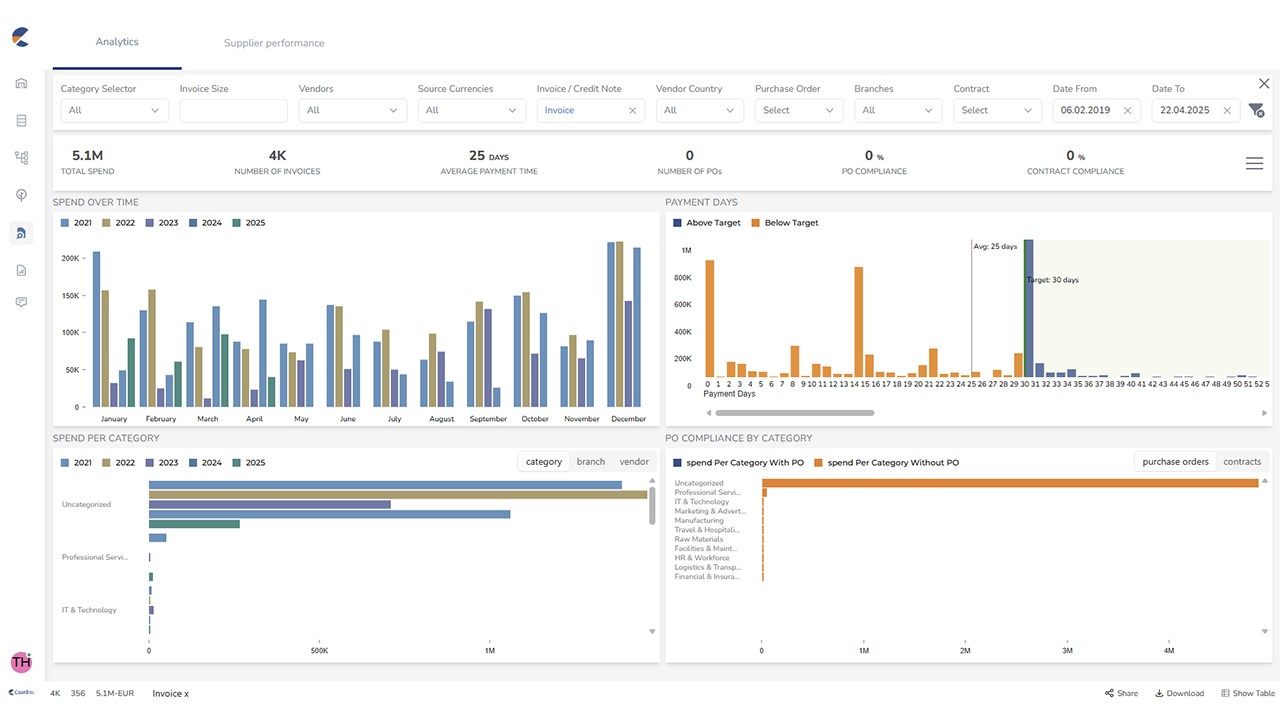
Task: Click the Payment Days horizontal scrollbar
Action: pos(795,413)
